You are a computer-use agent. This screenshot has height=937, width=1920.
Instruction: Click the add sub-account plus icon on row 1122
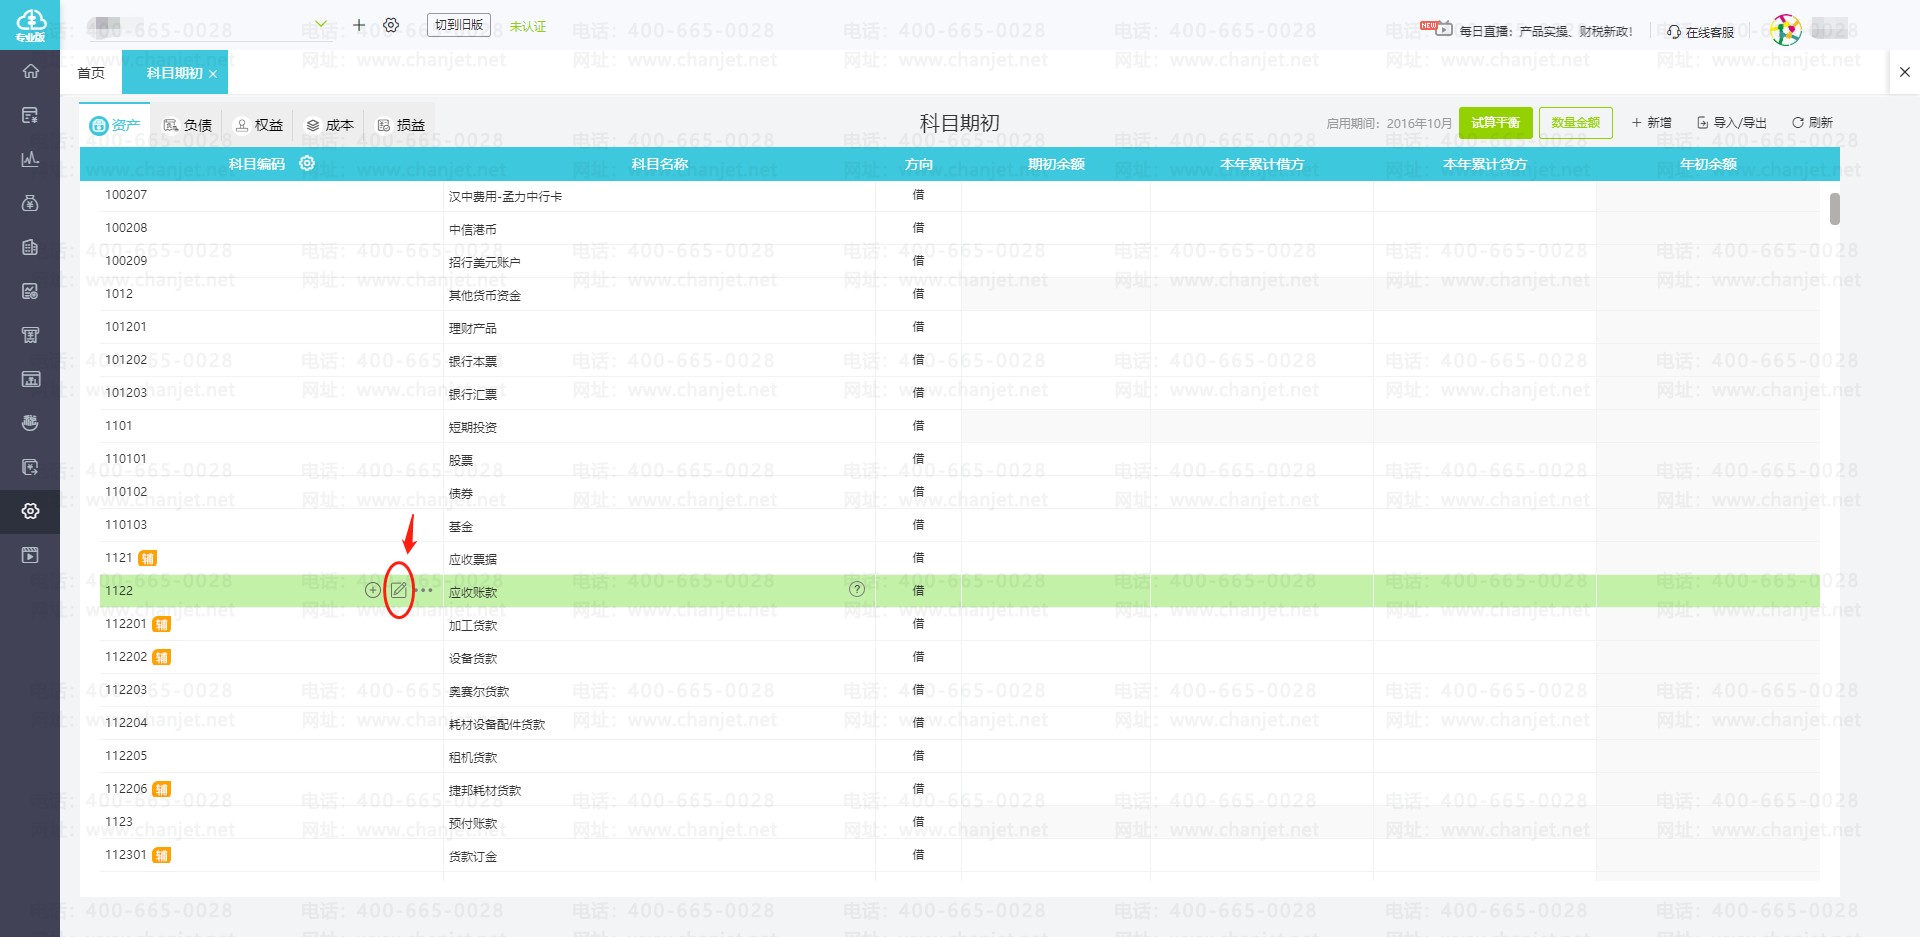click(x=372, y=590)
